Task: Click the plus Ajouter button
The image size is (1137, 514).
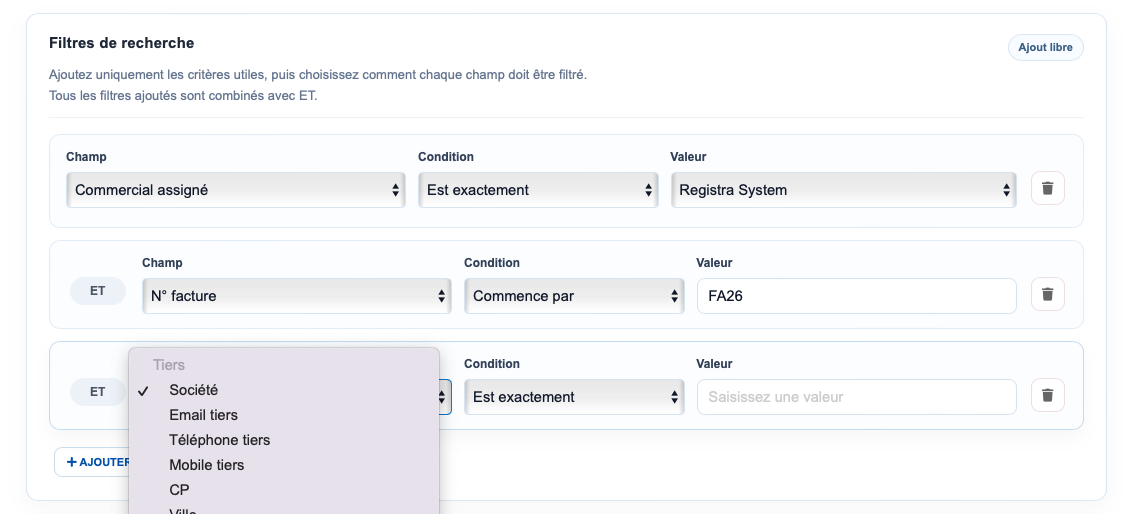Action: (x=92, y=462)
